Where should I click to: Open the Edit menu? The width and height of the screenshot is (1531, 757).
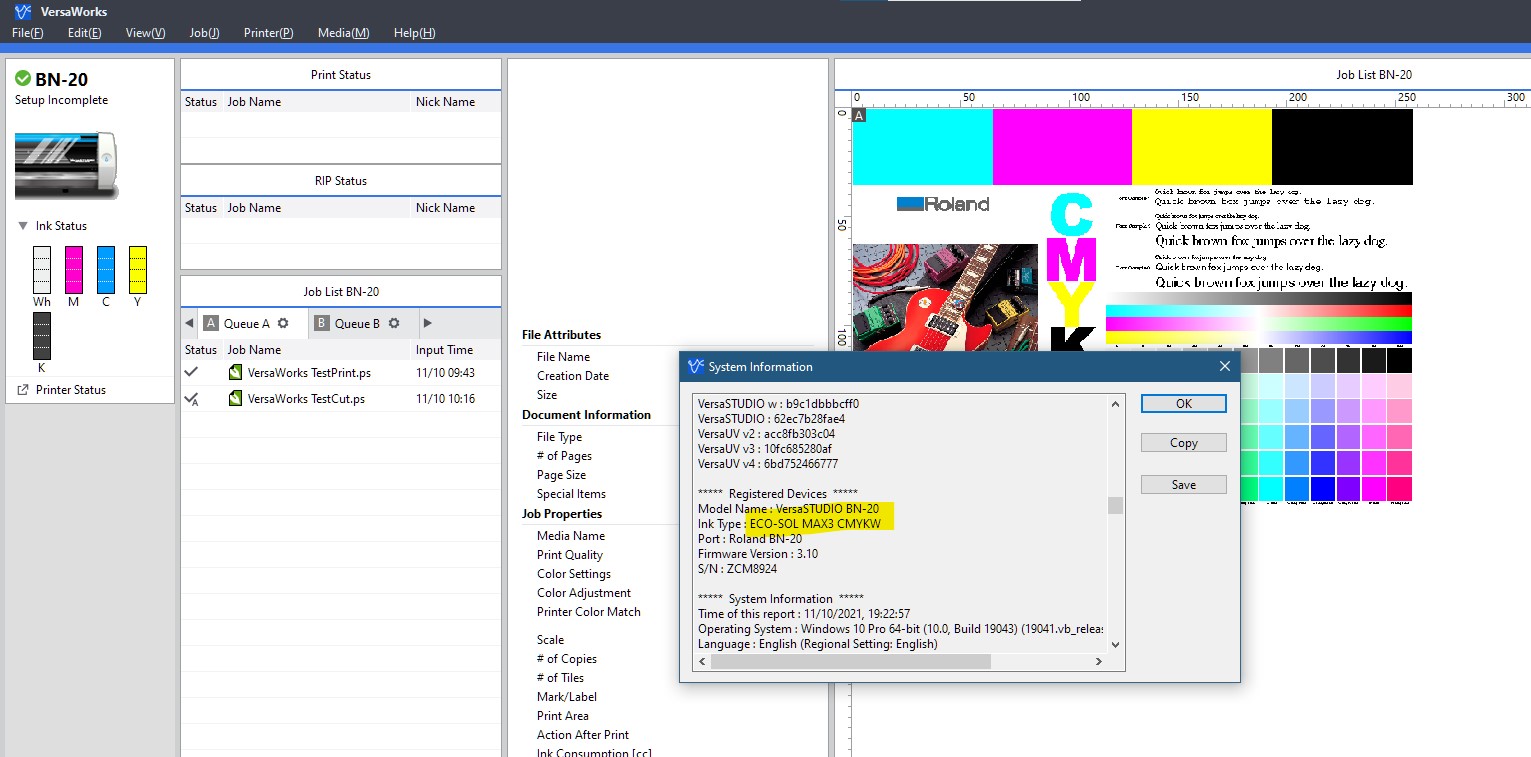(84, 33)
